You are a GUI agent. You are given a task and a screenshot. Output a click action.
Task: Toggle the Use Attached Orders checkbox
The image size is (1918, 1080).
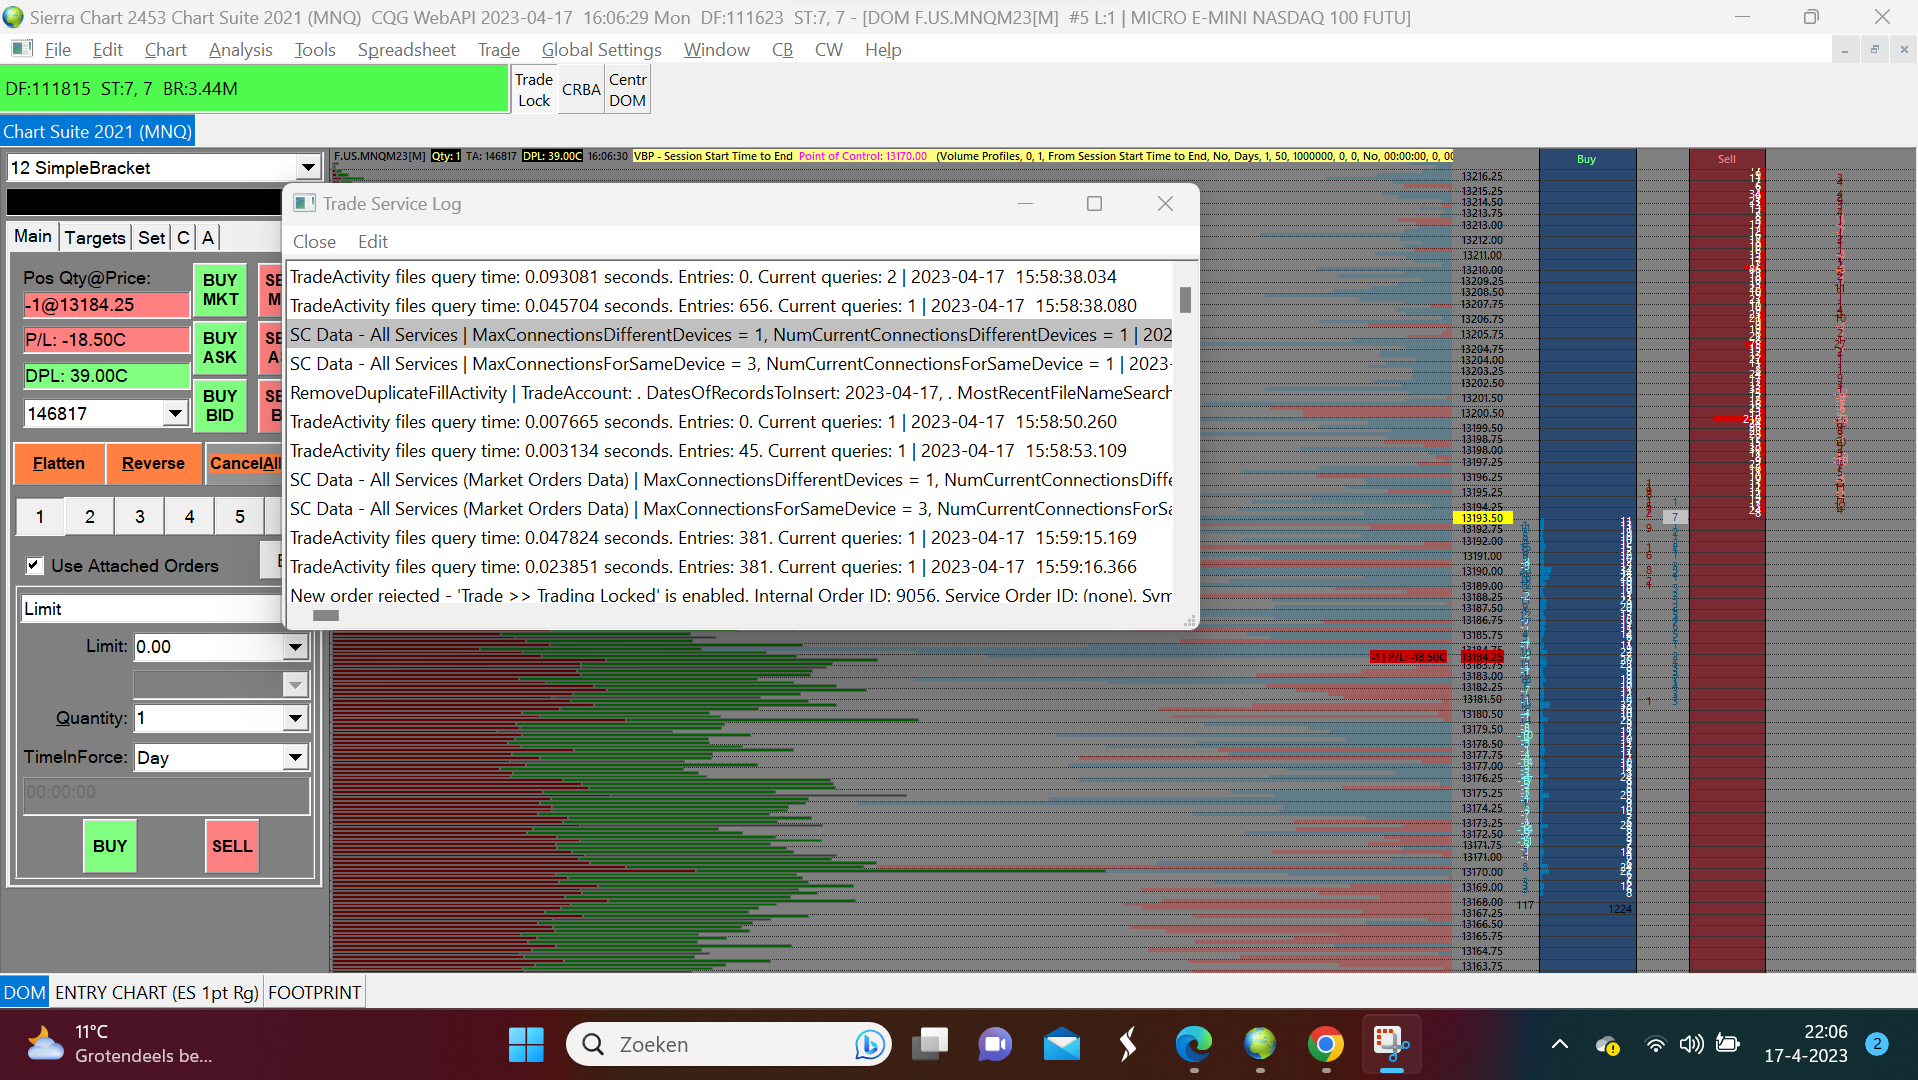click(35, 566)
